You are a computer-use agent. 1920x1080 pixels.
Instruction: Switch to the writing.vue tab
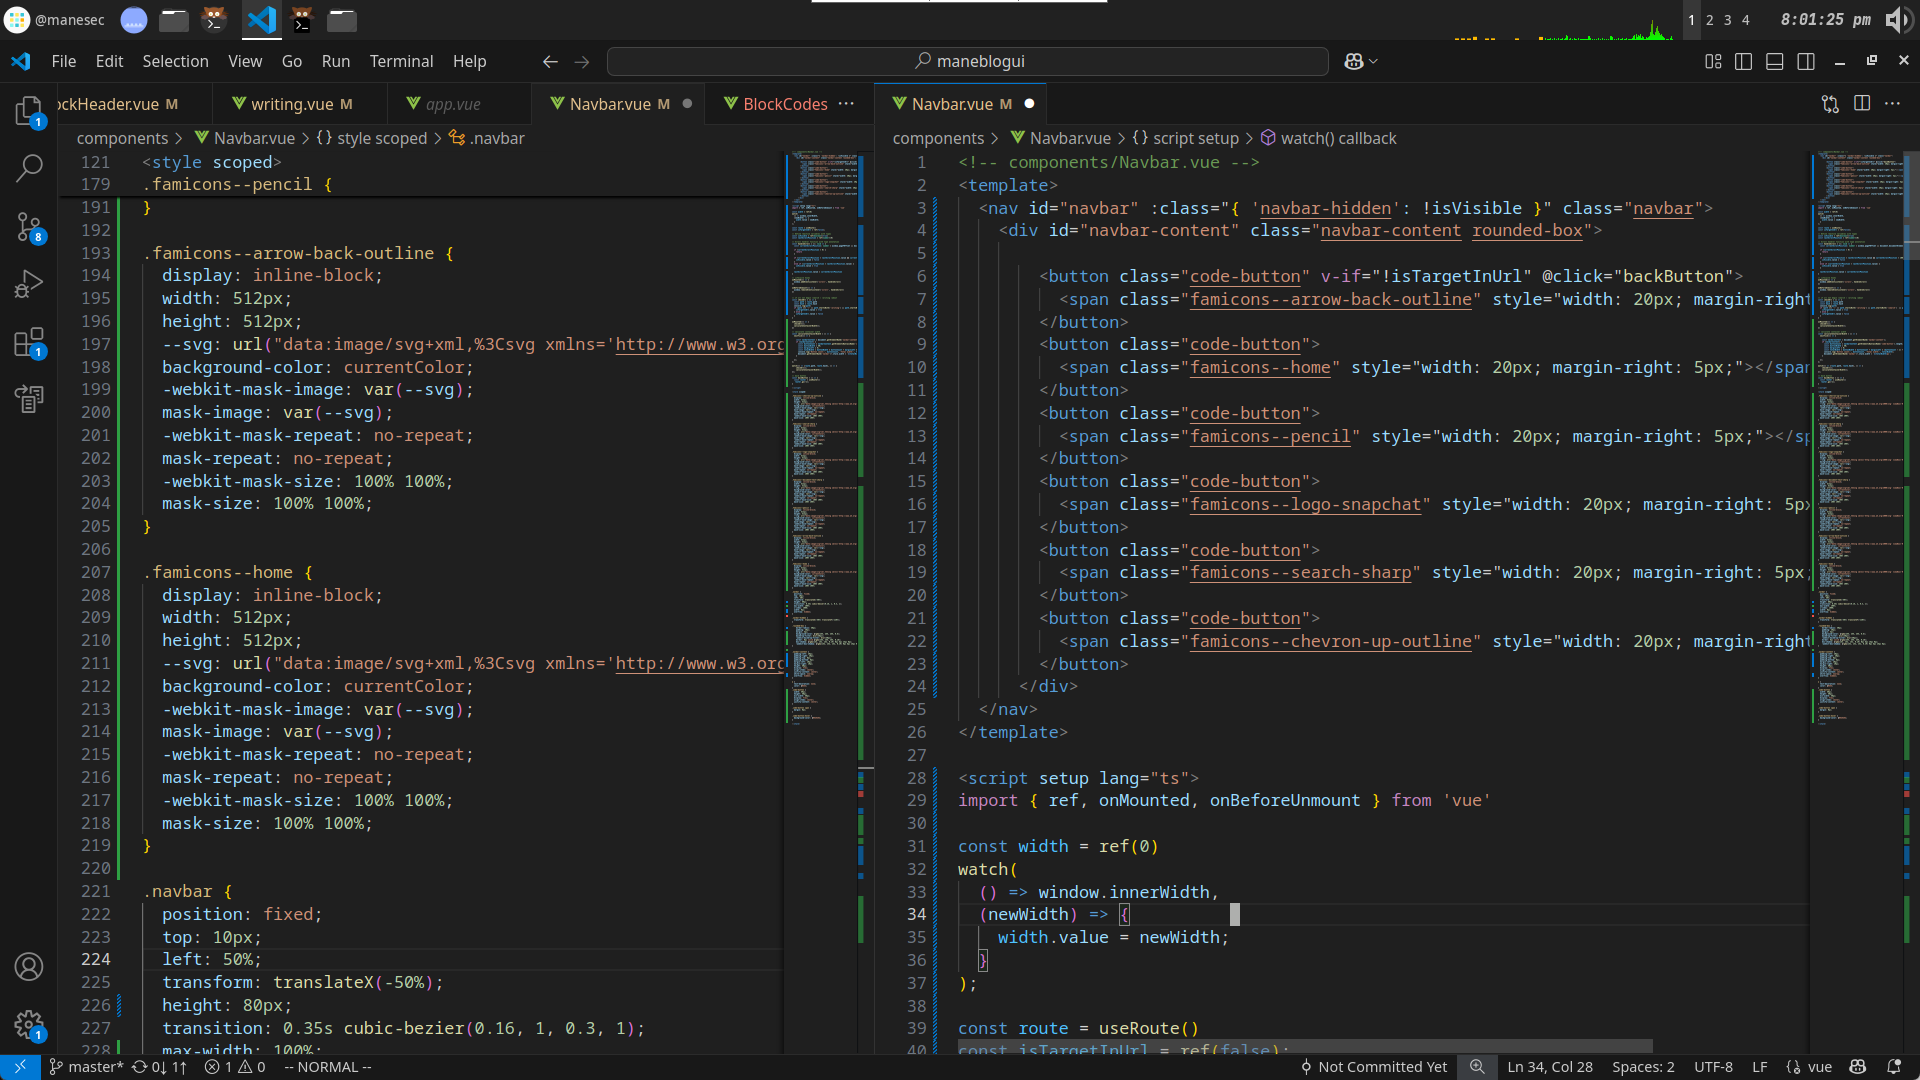(292, 104)
